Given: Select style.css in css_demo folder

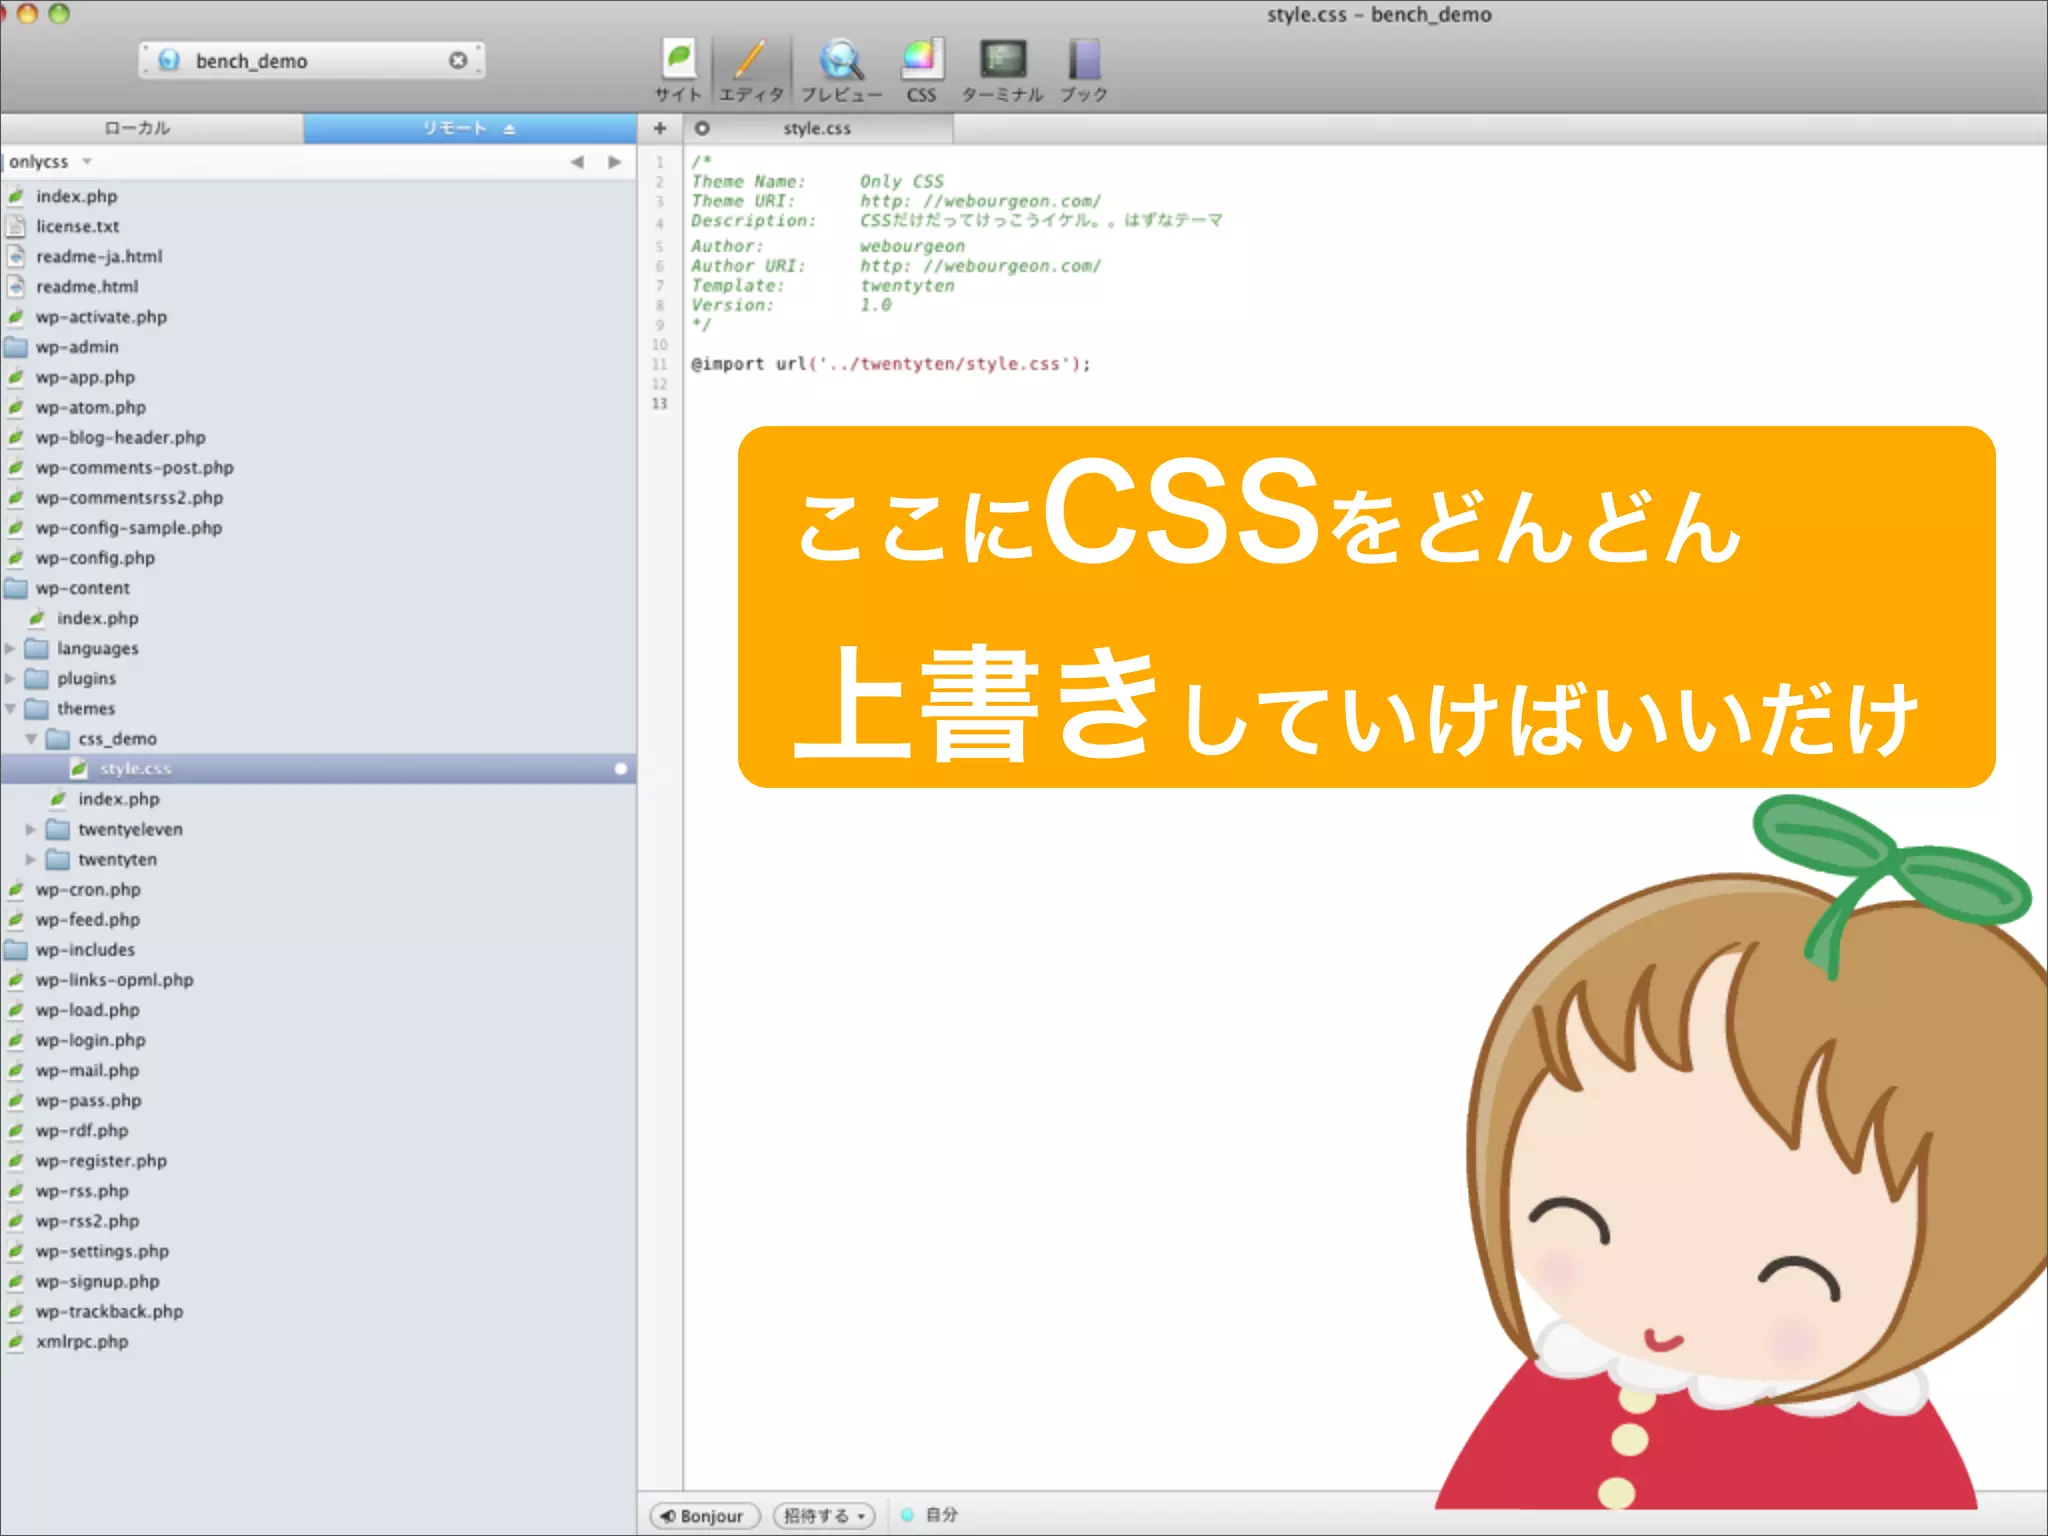Looking at the screenshot, I should [318, 768].
